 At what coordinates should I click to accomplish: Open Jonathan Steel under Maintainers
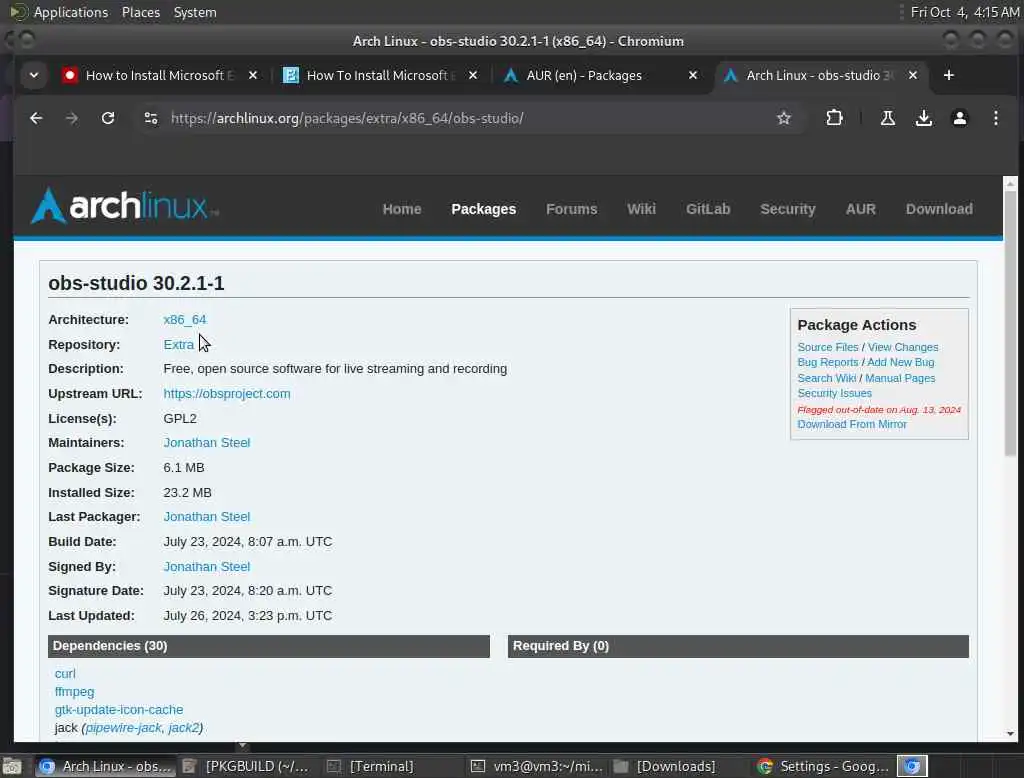pos(206,443)
